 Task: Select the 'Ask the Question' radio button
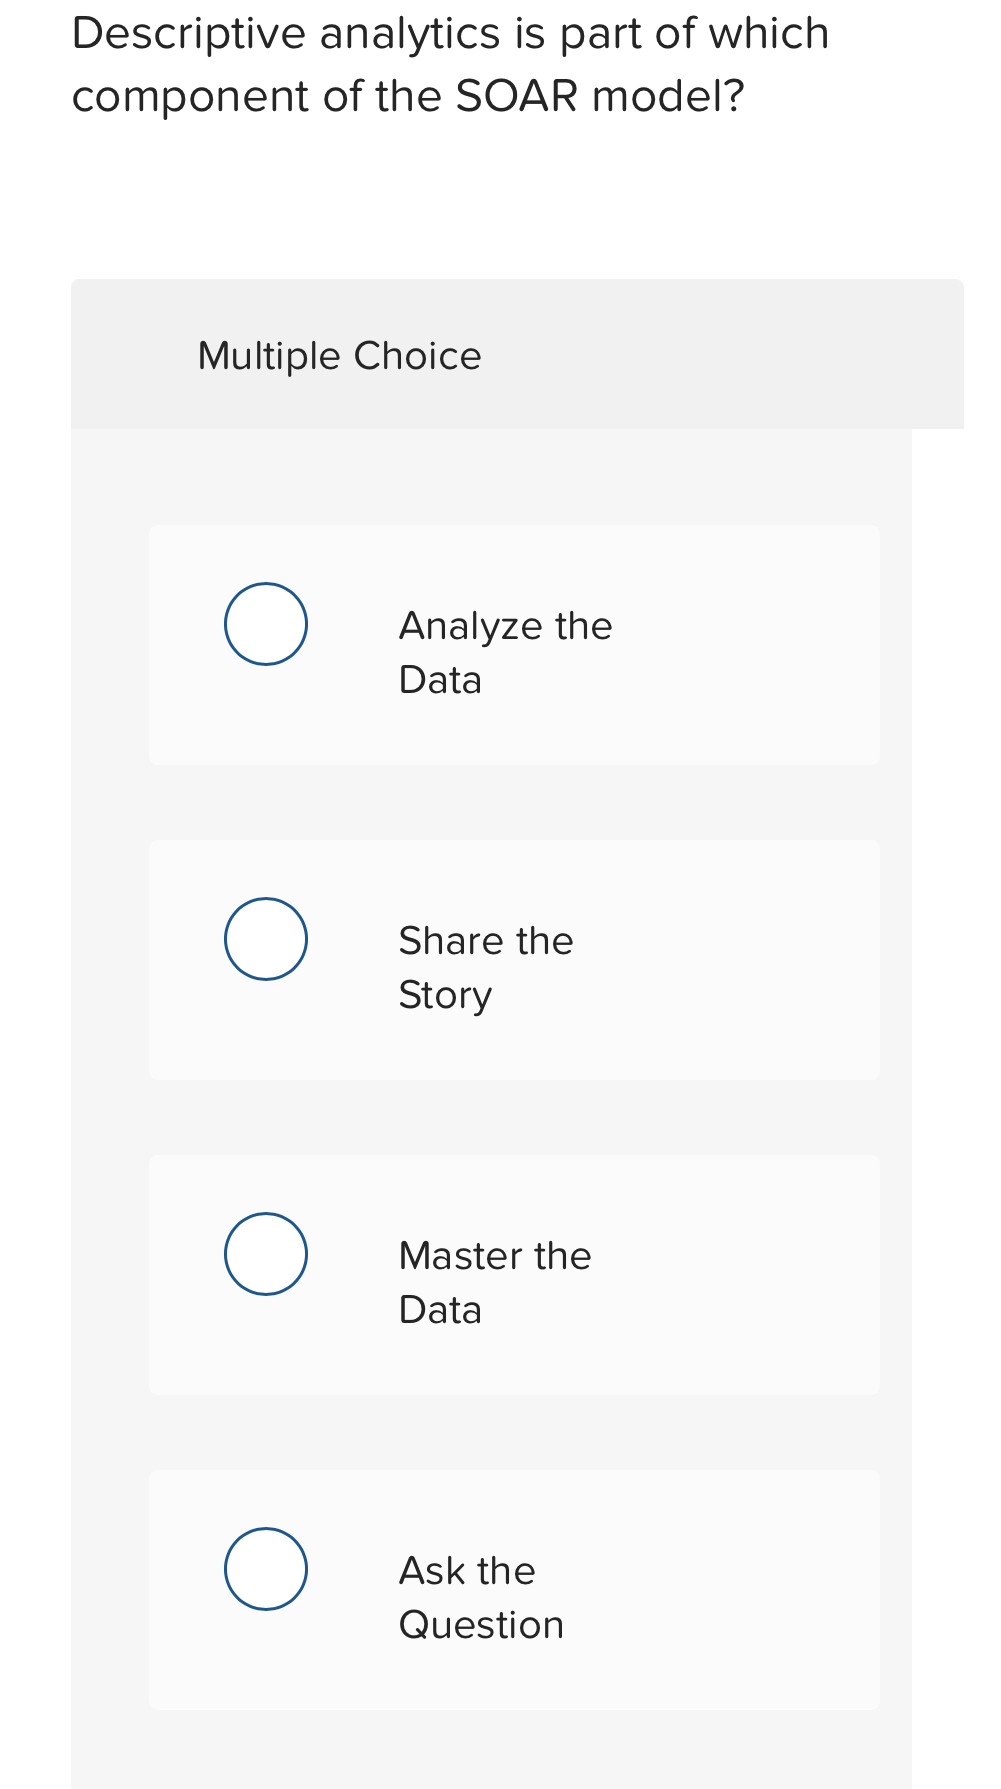[x=265, y=1568]
